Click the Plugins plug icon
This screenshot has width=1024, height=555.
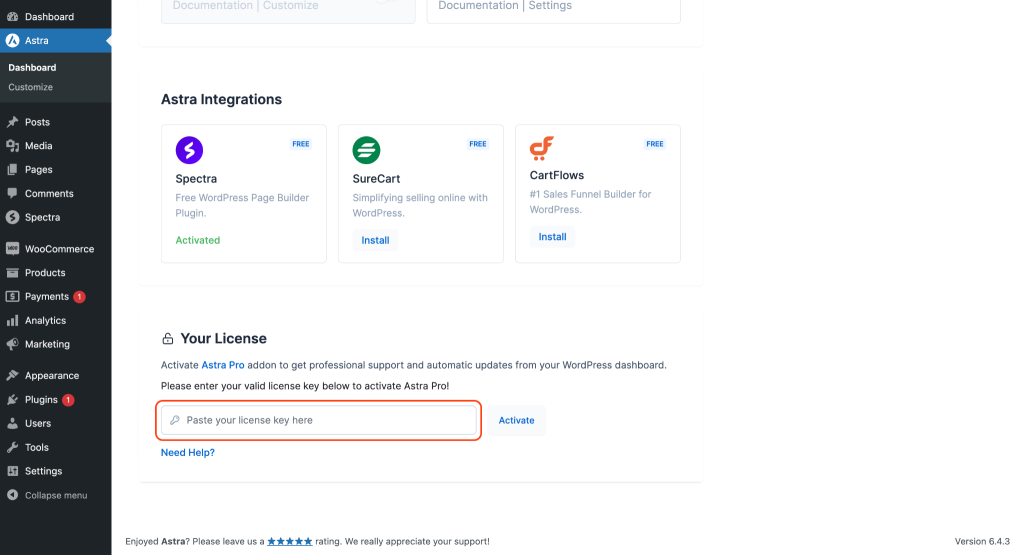pos(12,400)
